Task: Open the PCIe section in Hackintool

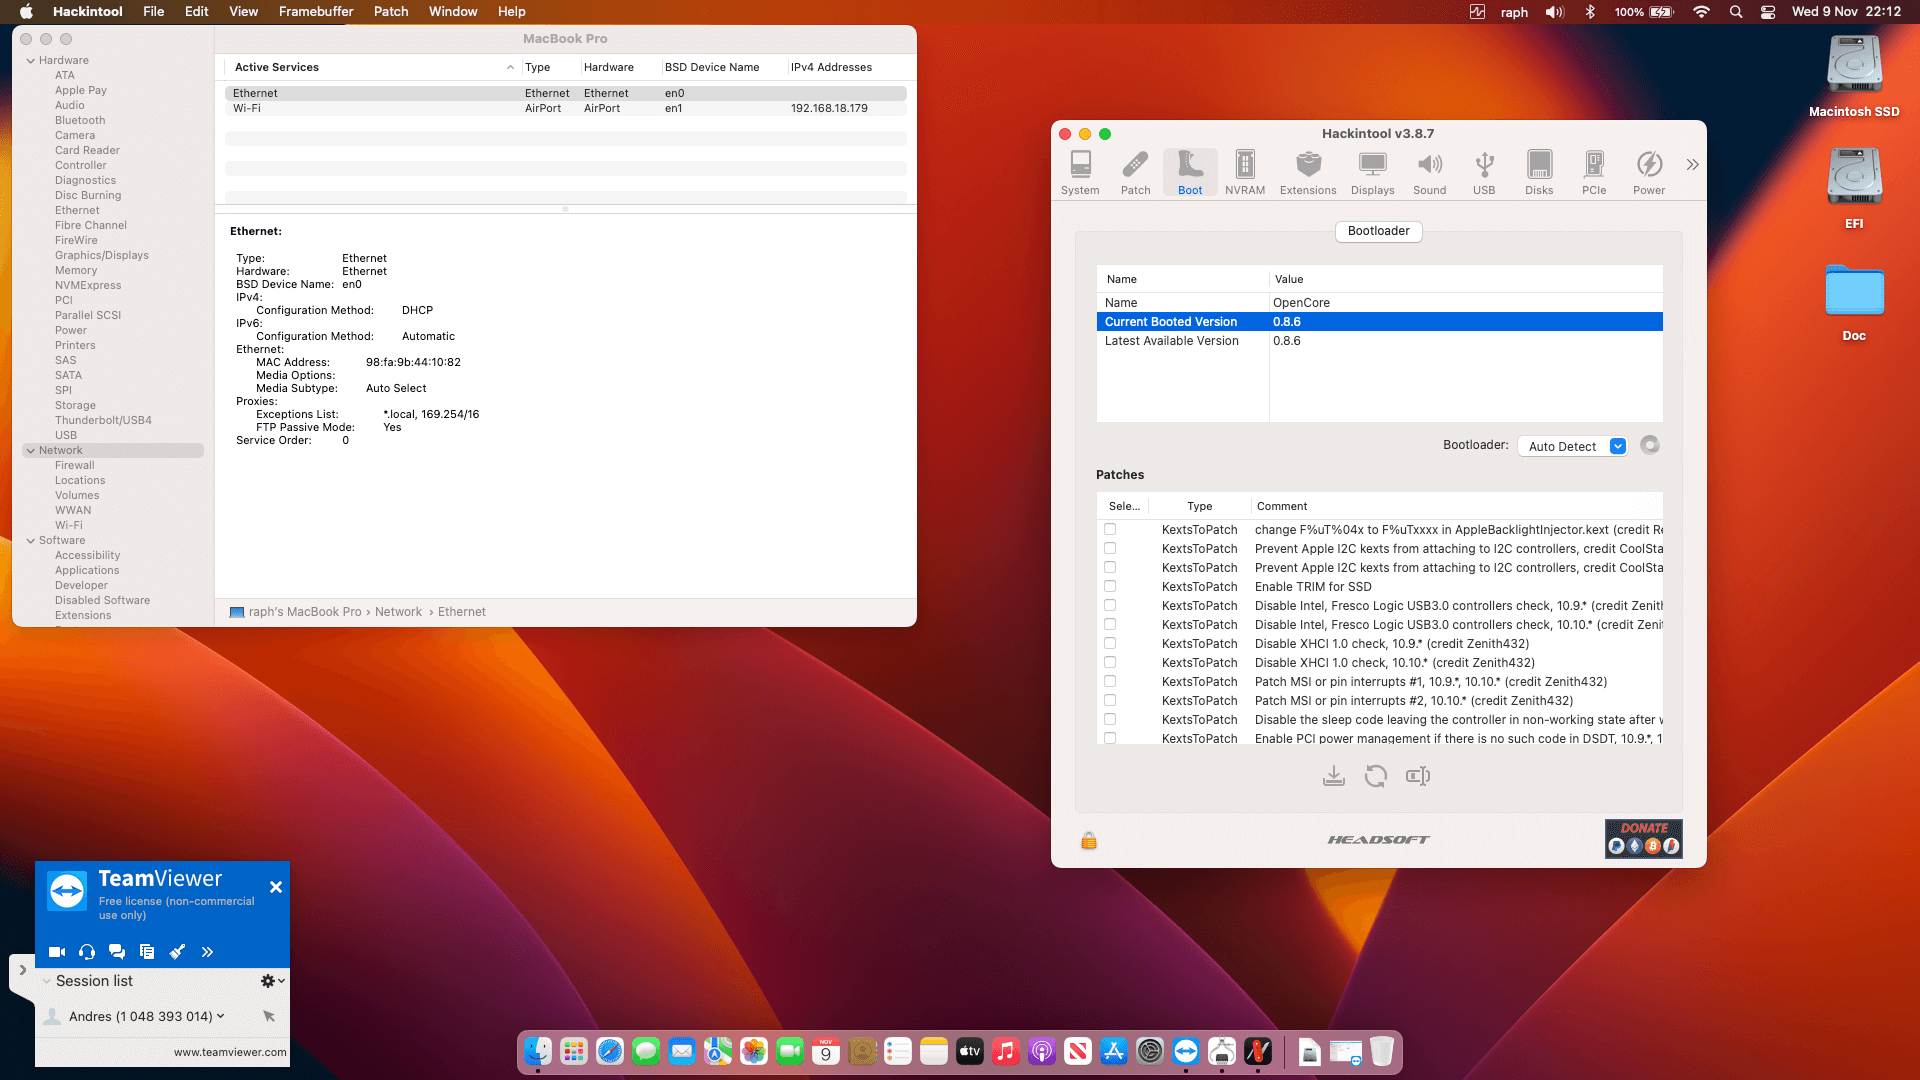Action: point(1594,172)
